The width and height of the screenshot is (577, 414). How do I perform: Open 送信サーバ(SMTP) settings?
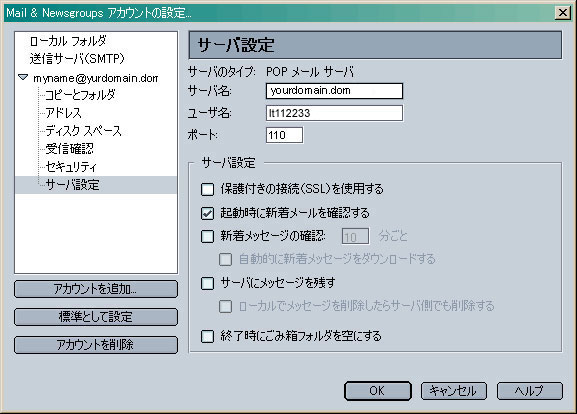tap(77, 59)
